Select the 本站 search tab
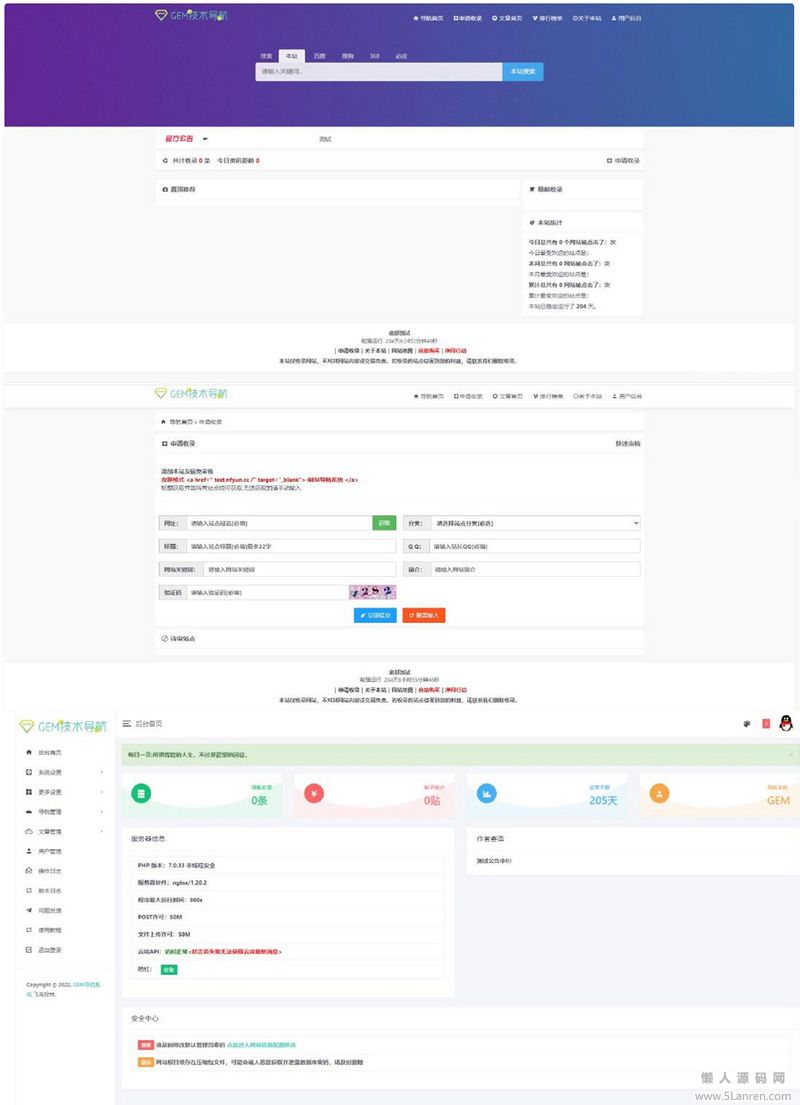Viewport: 800px width, 1105px height. 291,56
